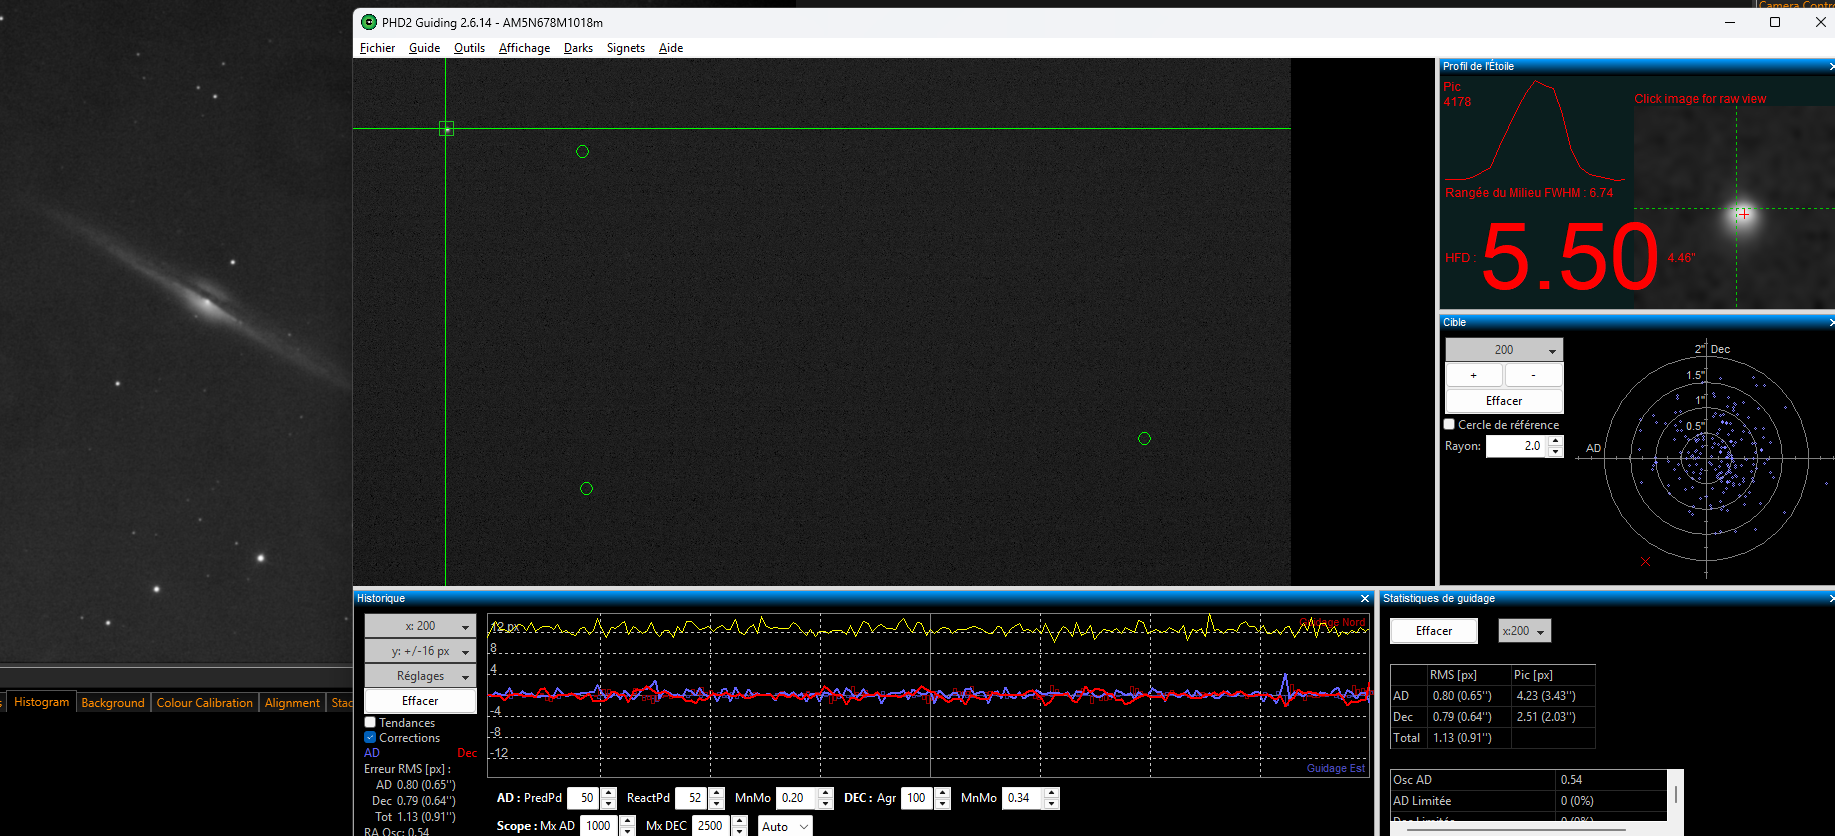1835x836 pixels.
Task: Switch to the Background tab in the background window
Action: coord(113,703)
